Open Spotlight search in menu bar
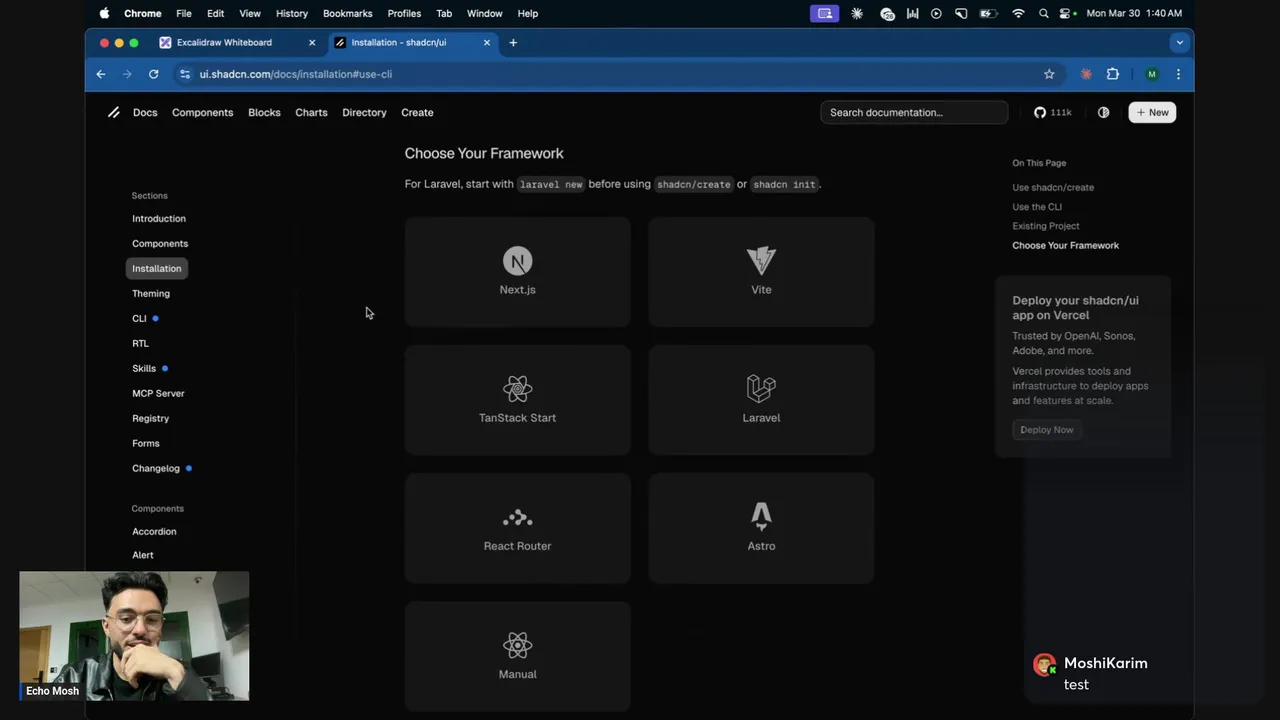Screen dimensions: 1280x720 pyautogui.click(x=1044, y=13)
